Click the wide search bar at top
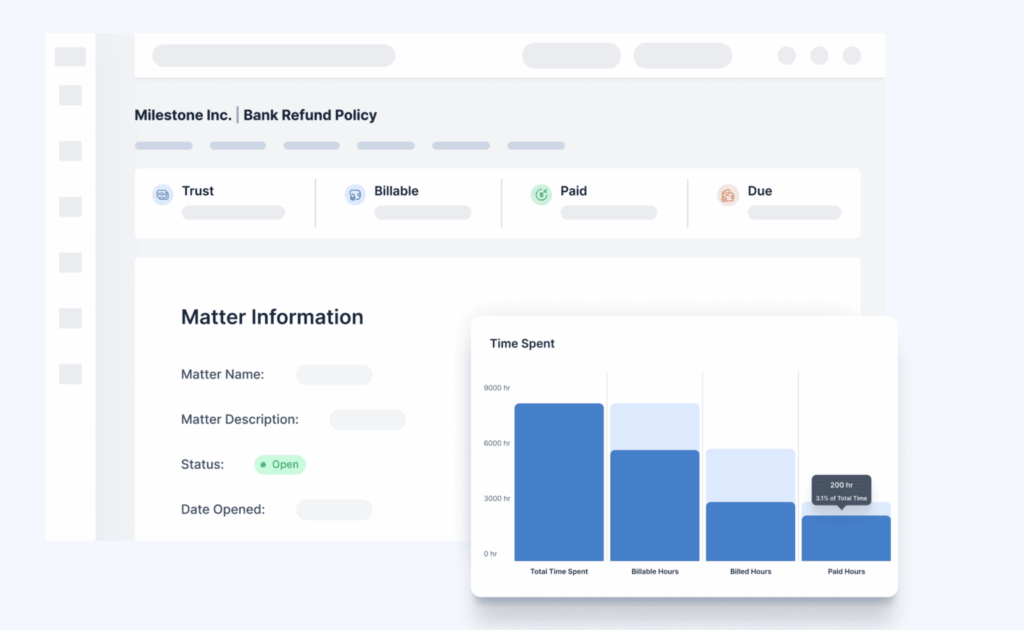The image size is (1024, 630). 273,56
